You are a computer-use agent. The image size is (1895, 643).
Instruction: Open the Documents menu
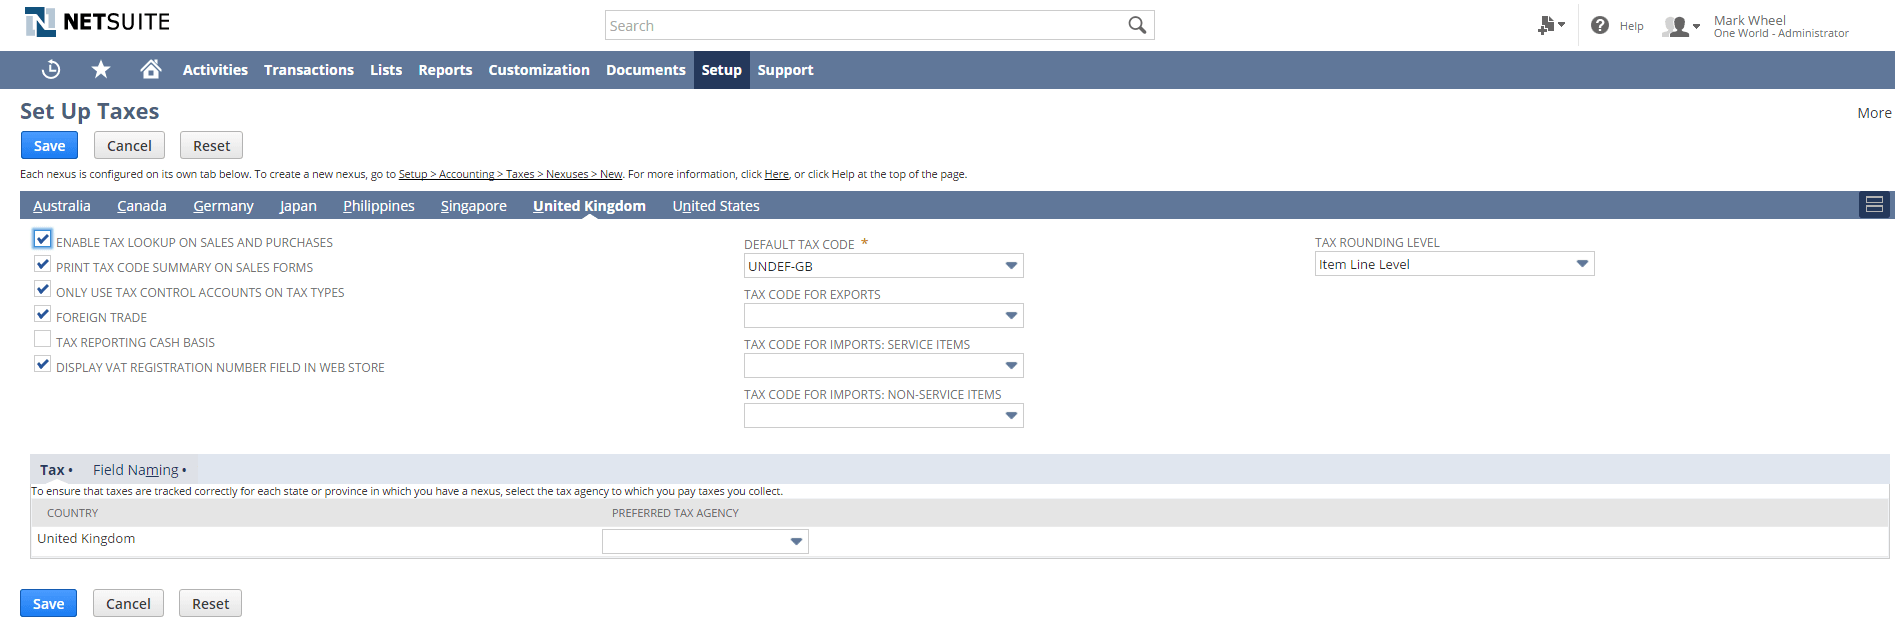pyautogui.click(x=646, y=70)
